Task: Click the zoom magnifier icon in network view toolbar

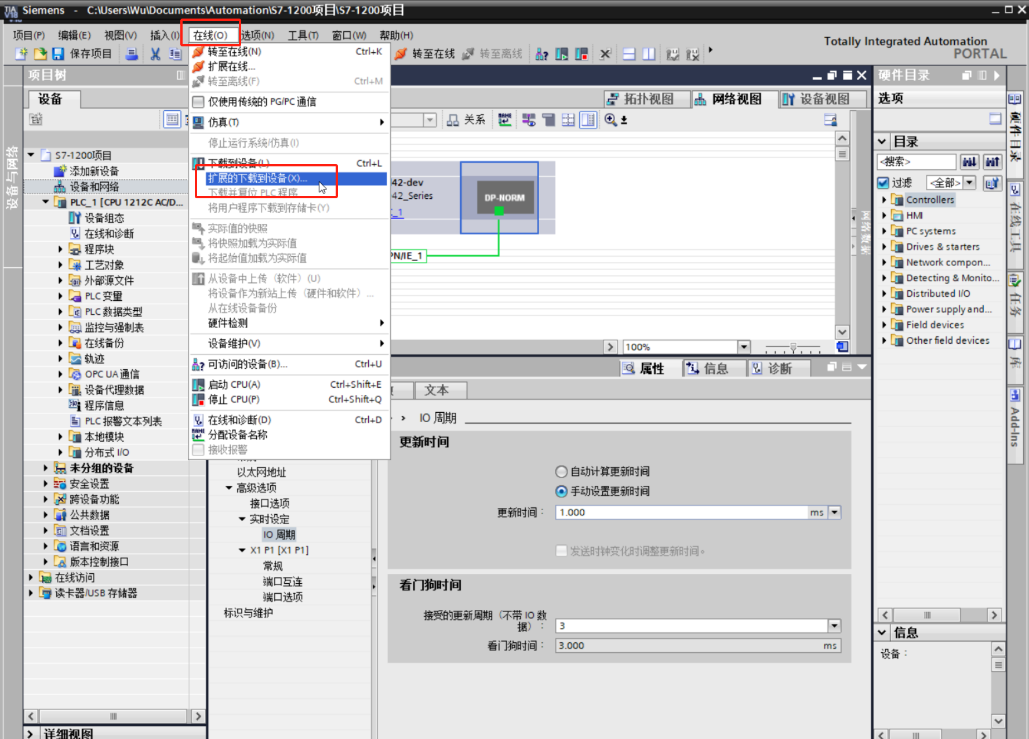Action: click(611, 120)
